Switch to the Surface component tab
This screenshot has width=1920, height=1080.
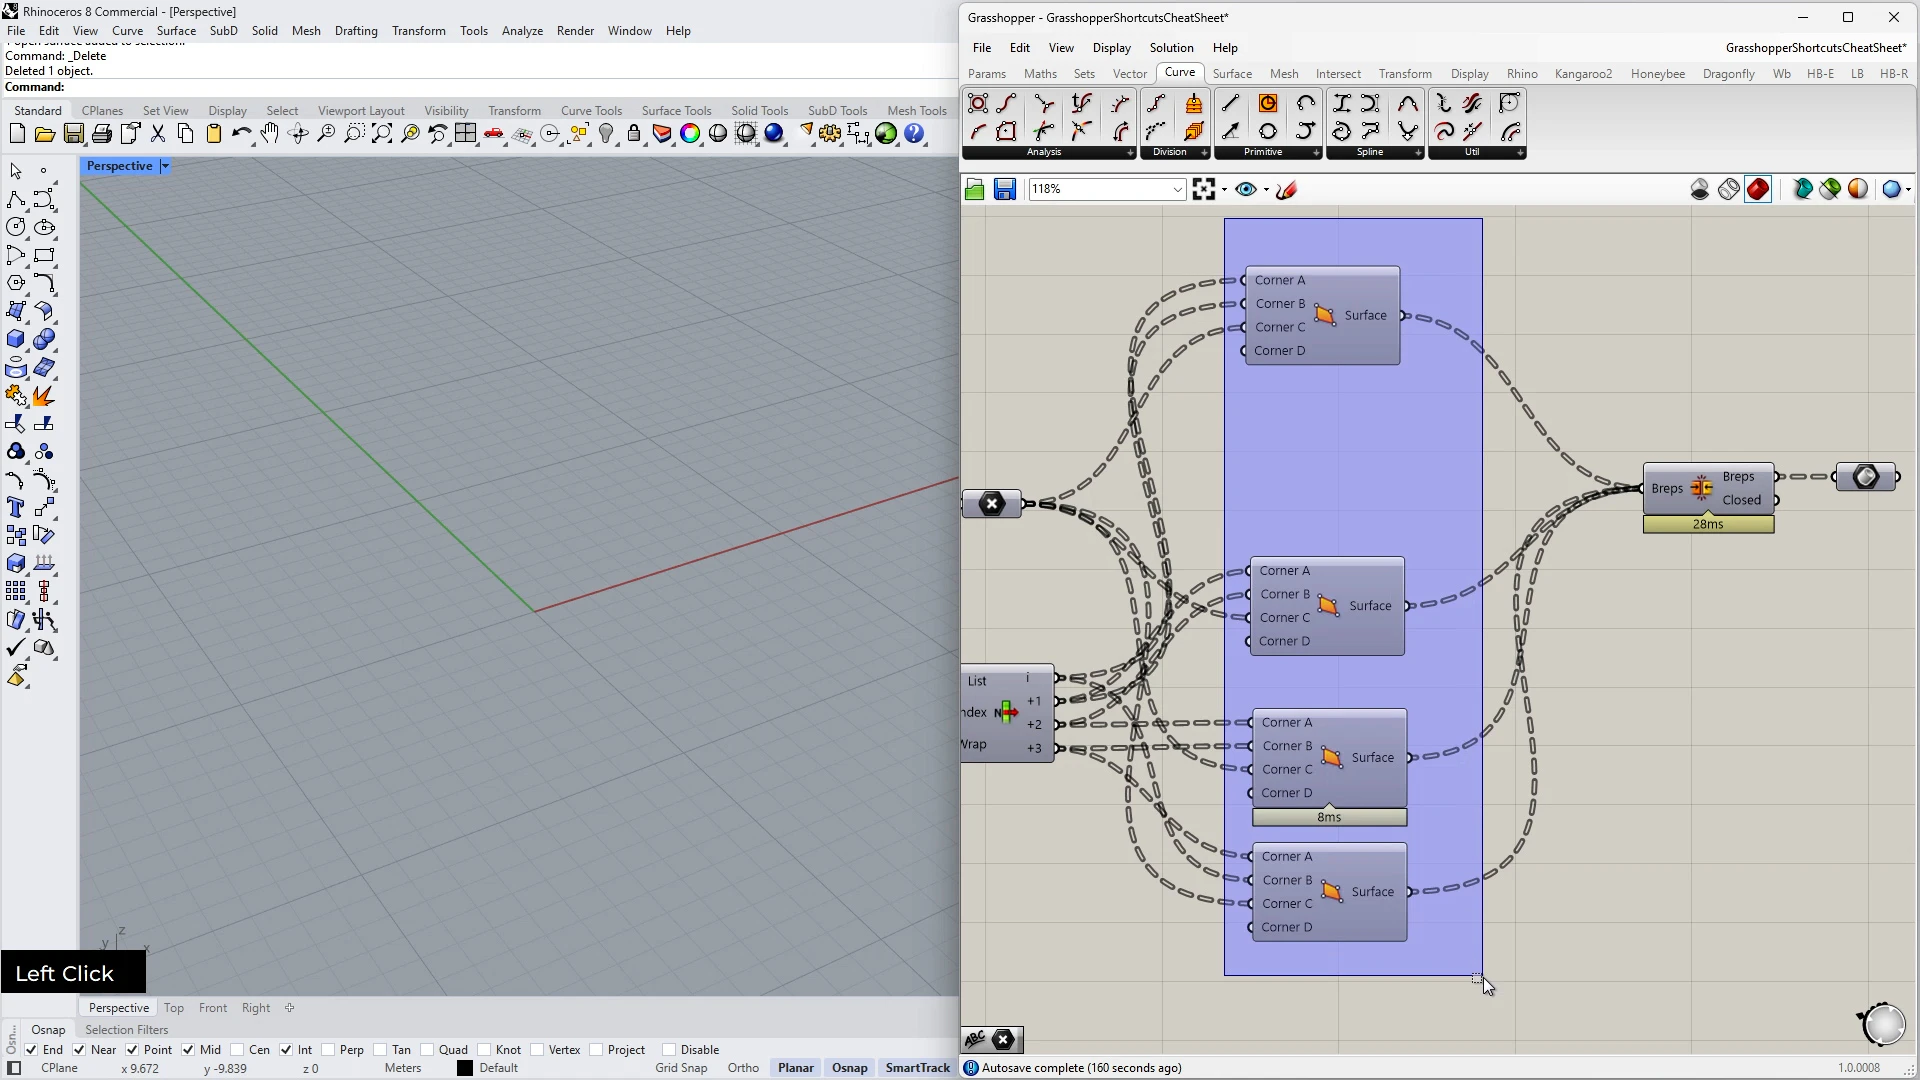coord(1232,74)
